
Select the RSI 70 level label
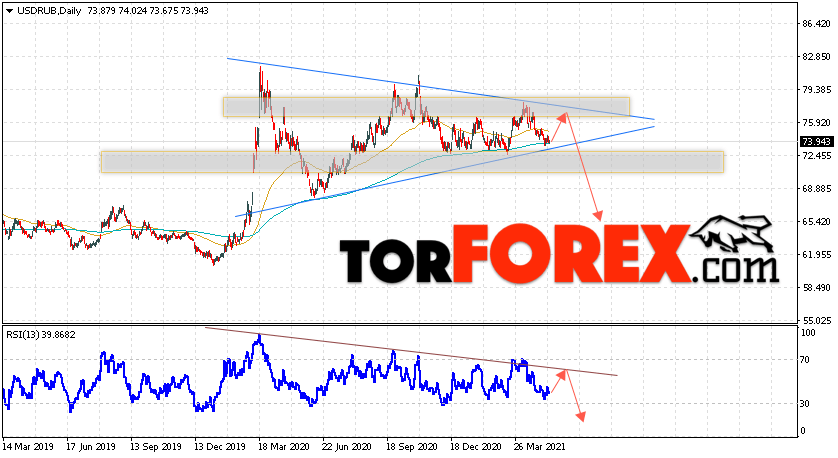coord(806,360)
